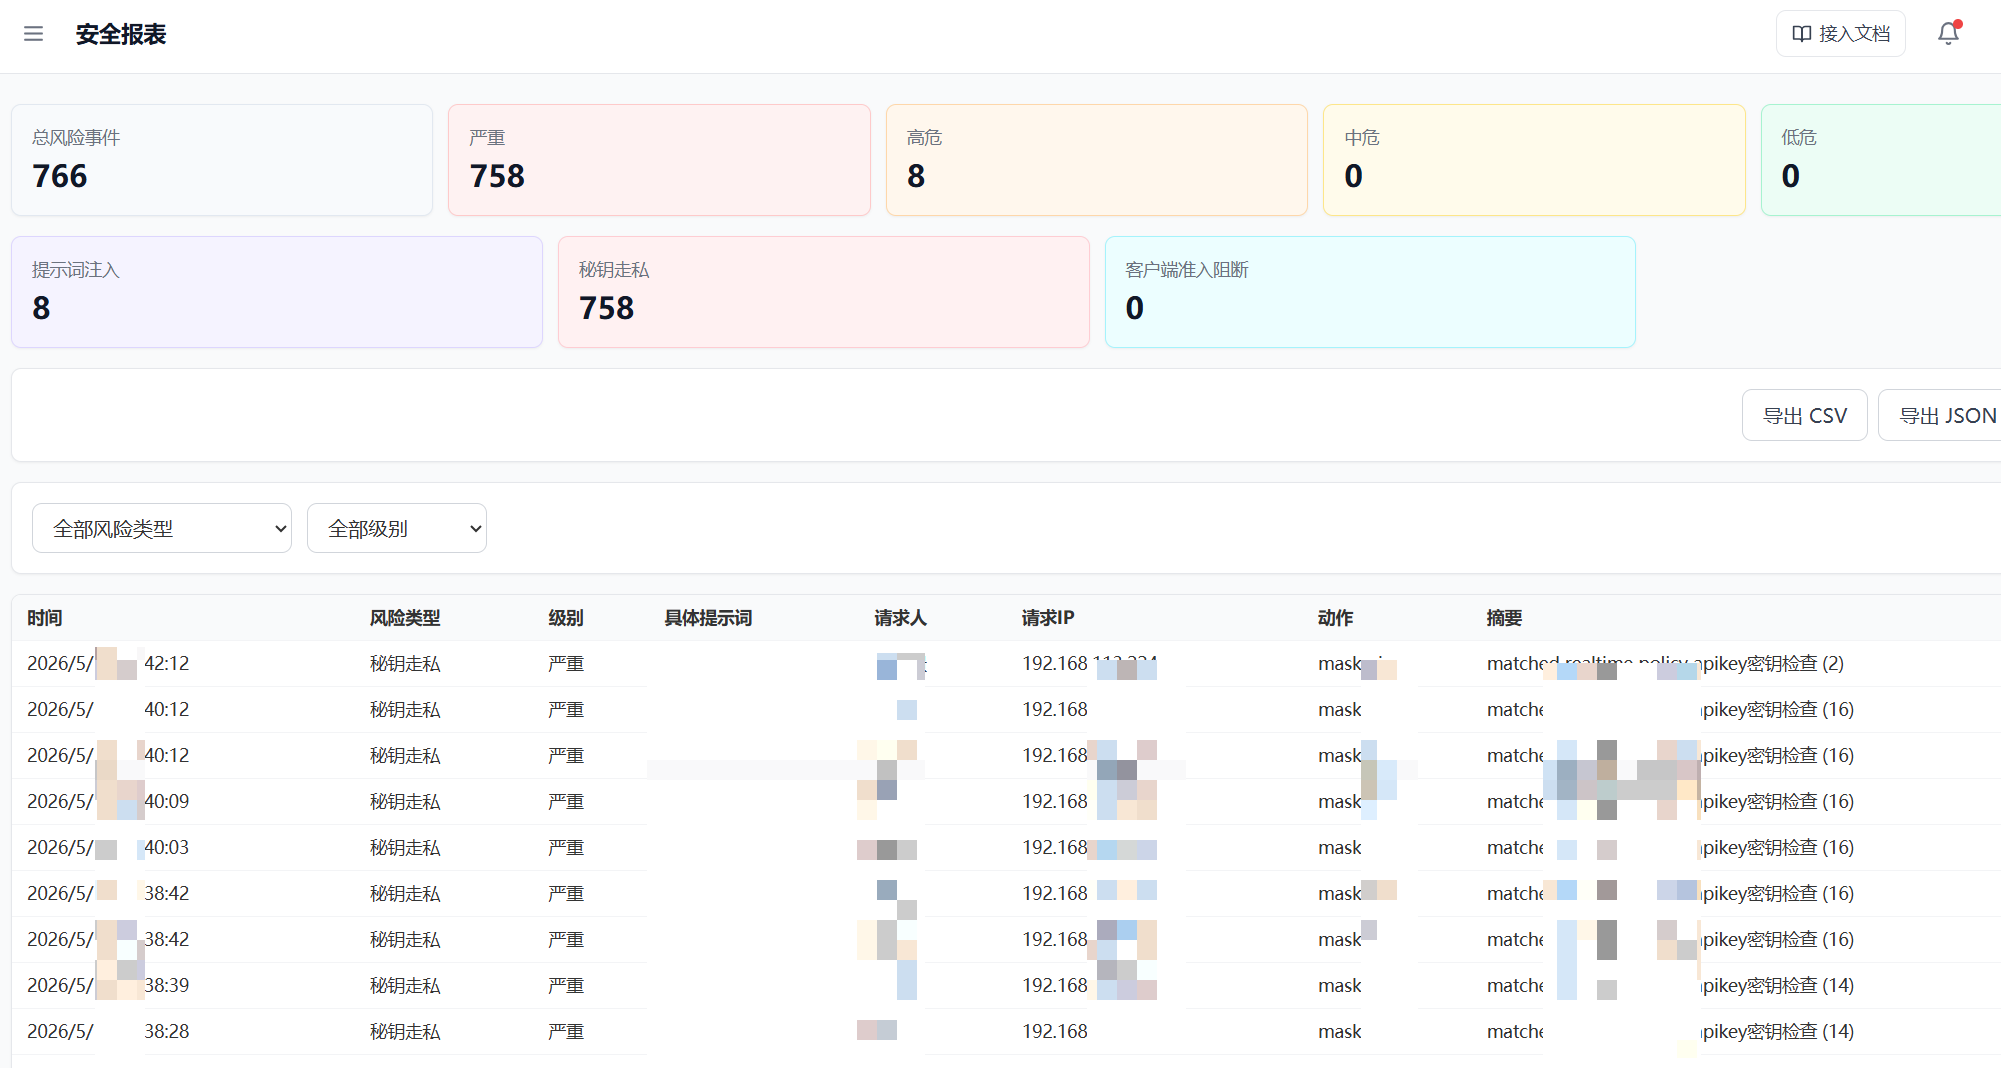Select the 秘钥走私 758 card

tap(824, 292)
